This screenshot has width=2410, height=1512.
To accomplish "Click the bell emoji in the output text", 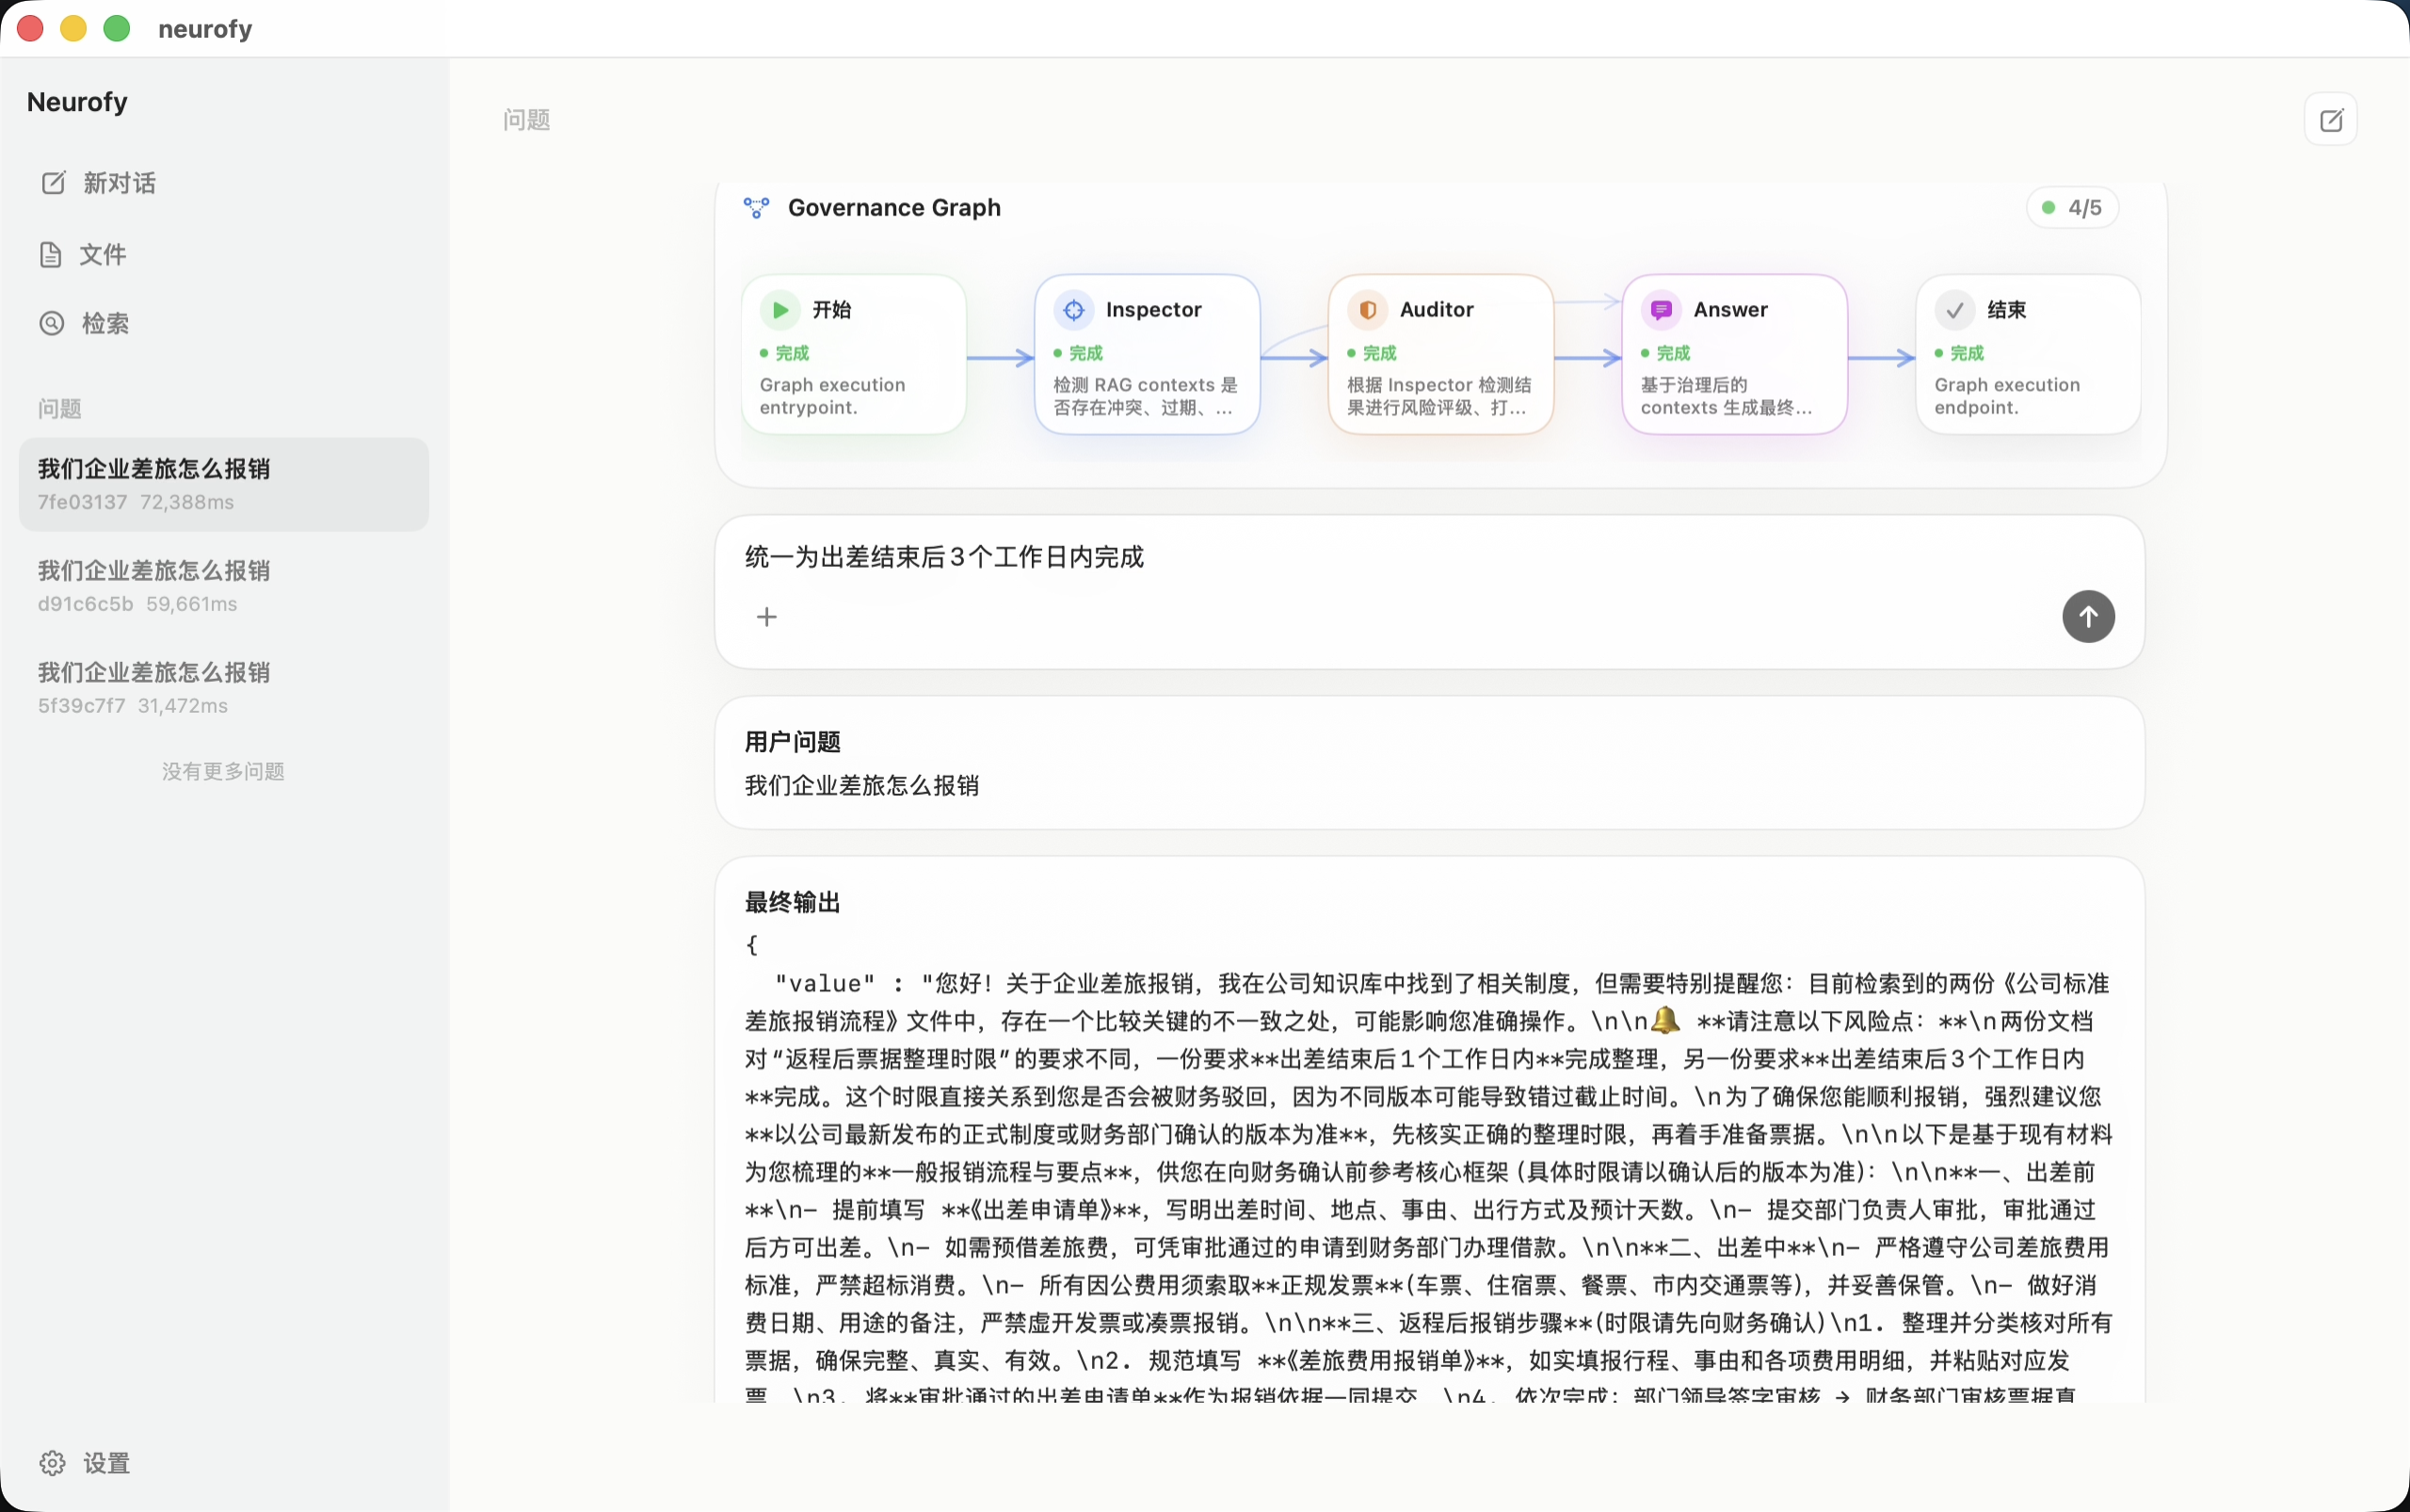I will coord(1665,1021).
